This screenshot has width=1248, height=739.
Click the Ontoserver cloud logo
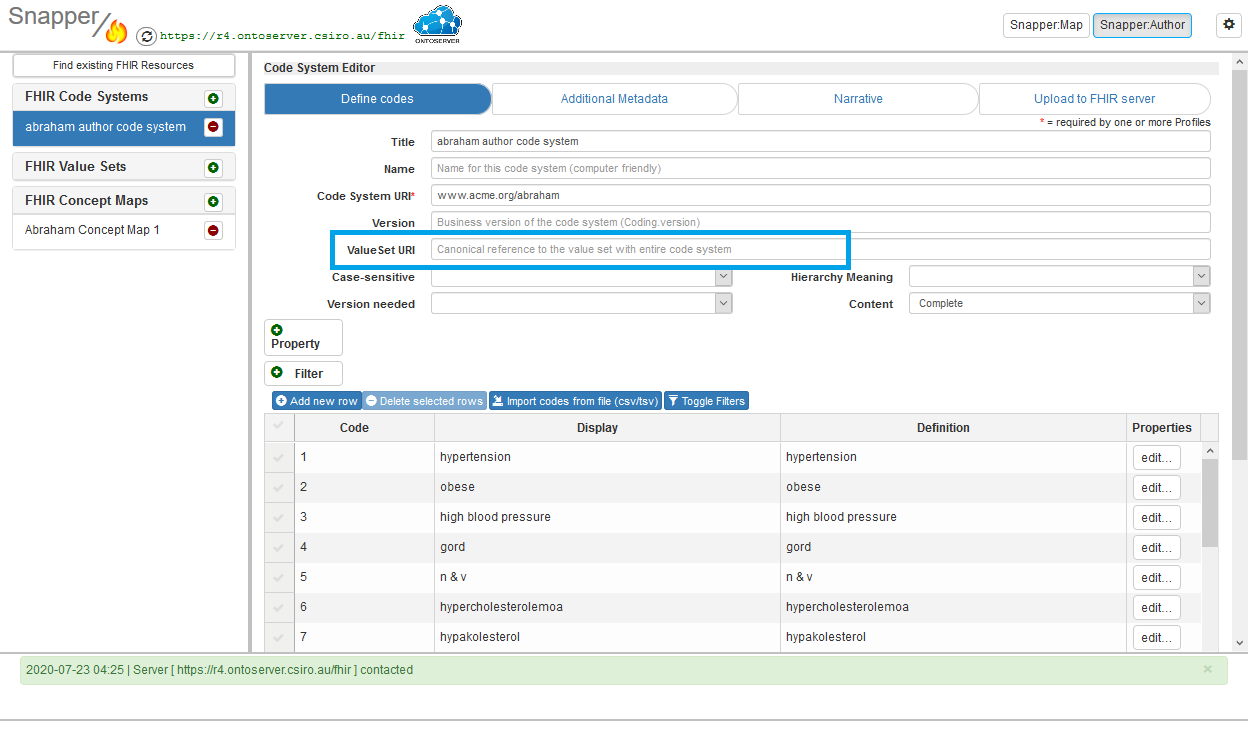tap(437, 25)
